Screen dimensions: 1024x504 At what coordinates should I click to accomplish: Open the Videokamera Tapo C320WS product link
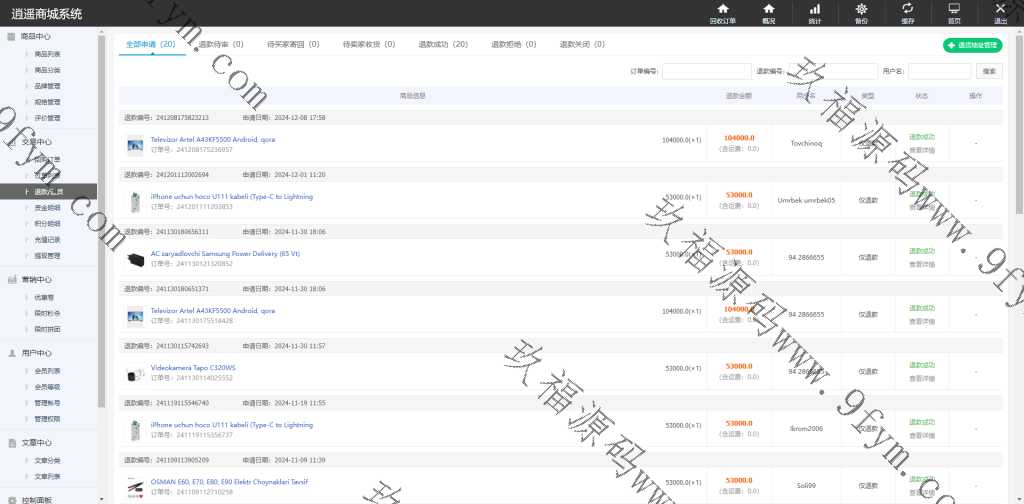(193, 368)
